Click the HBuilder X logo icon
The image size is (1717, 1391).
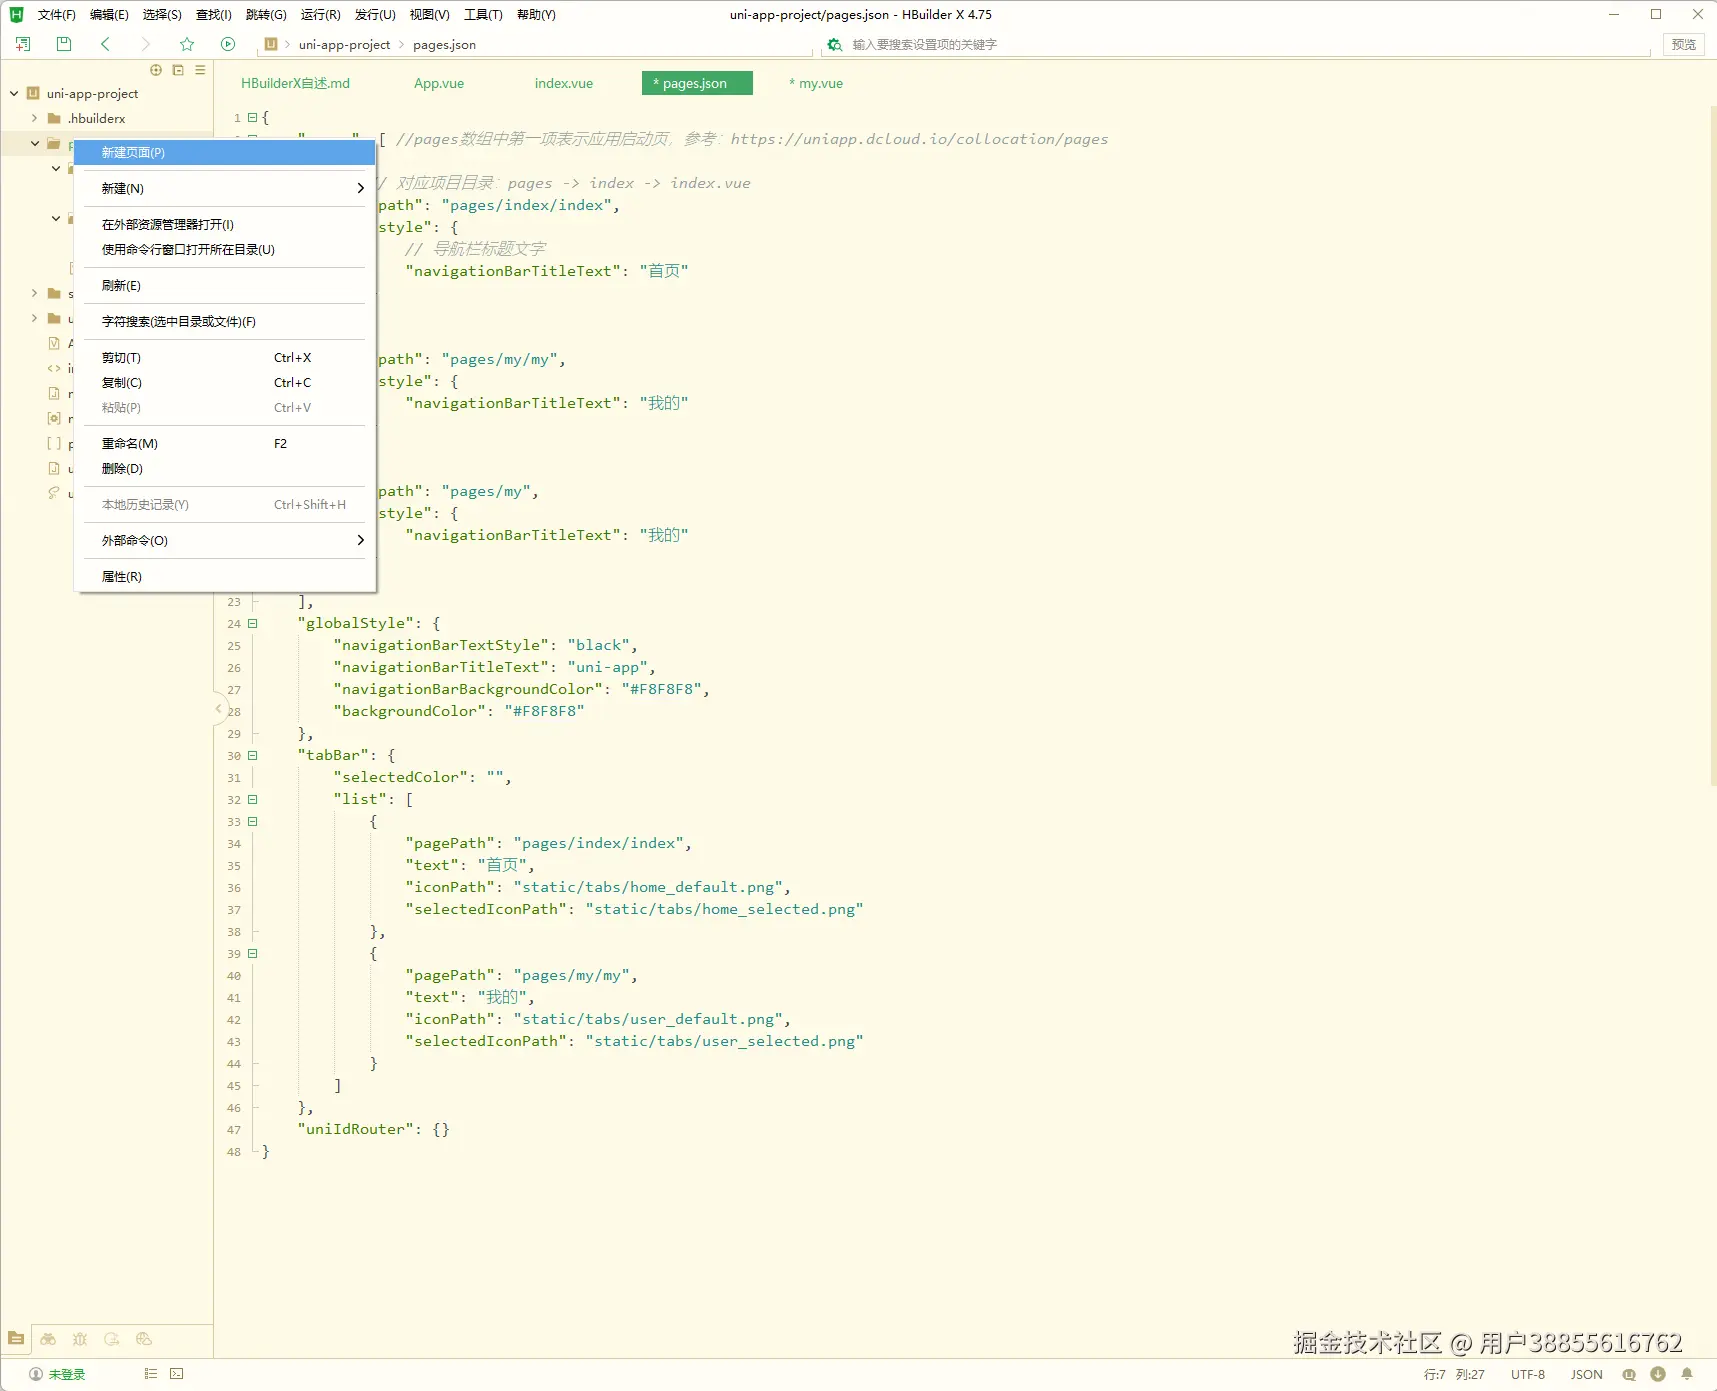click(16, 14)
